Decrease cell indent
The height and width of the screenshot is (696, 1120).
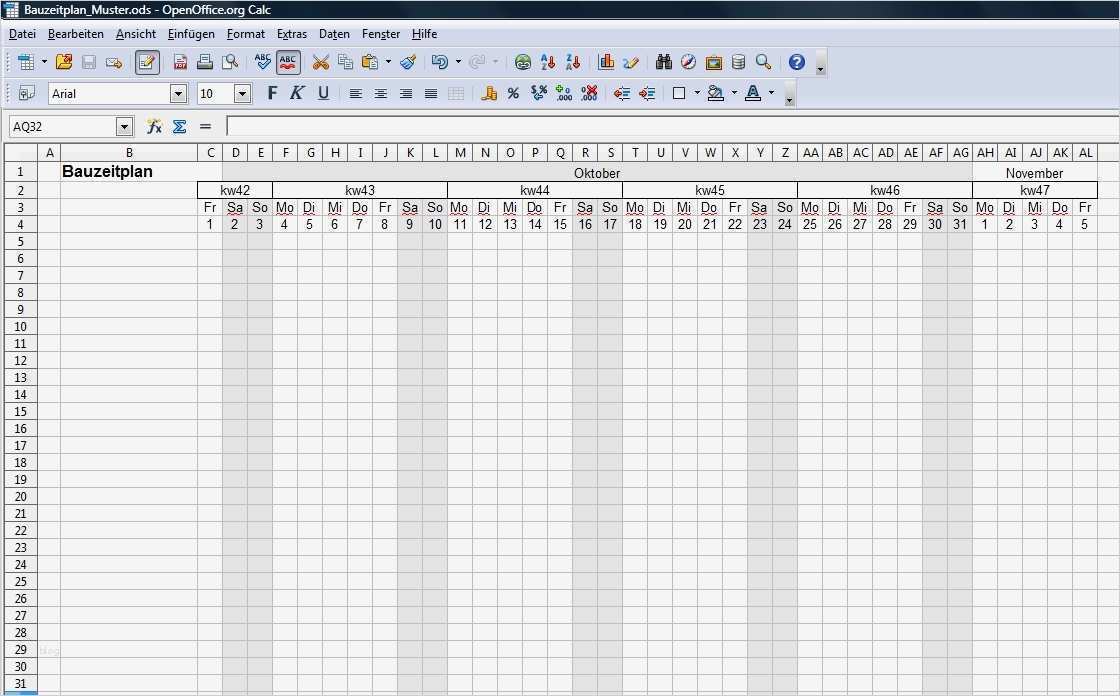coord(621,93)
